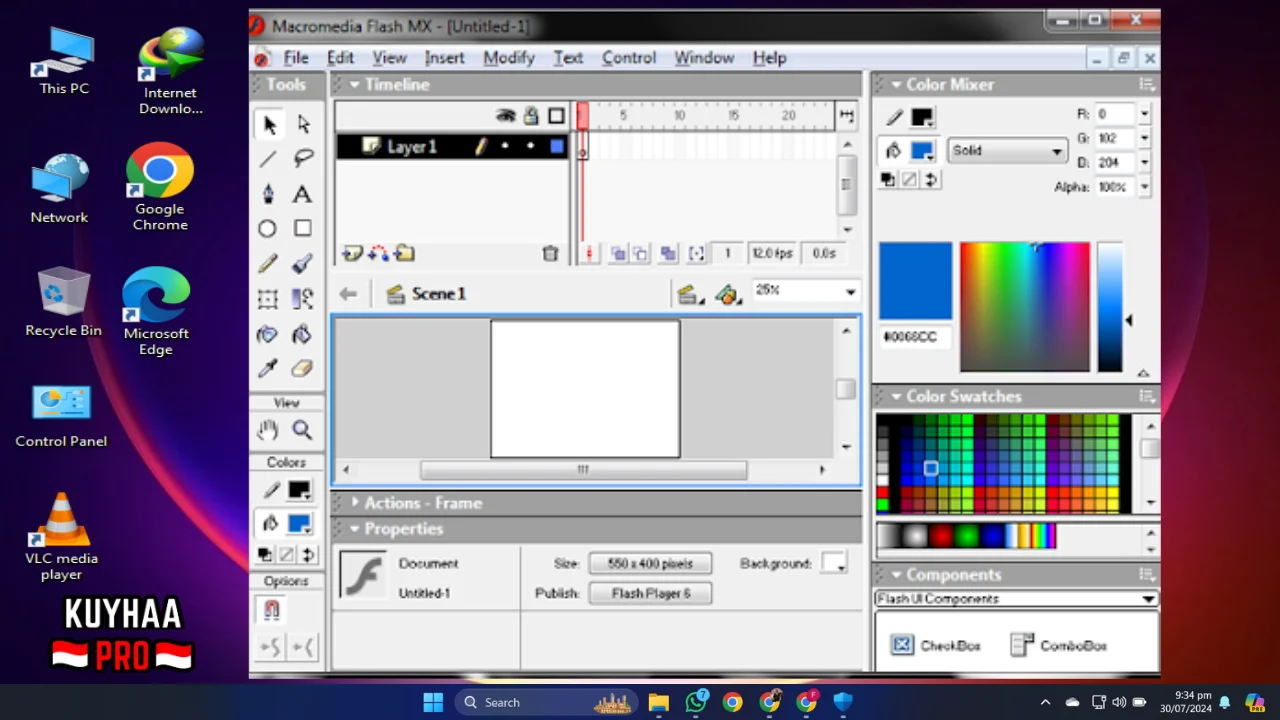Open the Modify menu
This screenshot has width=1280, height=720.
pos(509,58)
